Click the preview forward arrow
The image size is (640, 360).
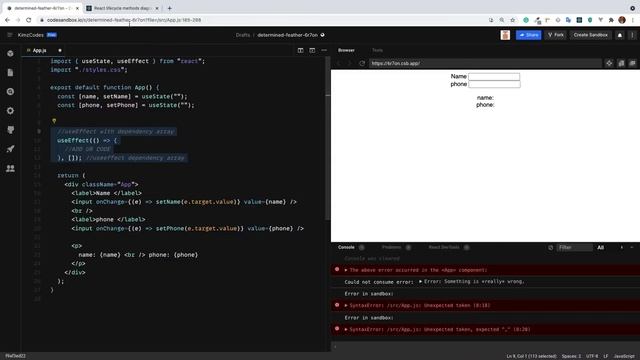tap(350, 63)
